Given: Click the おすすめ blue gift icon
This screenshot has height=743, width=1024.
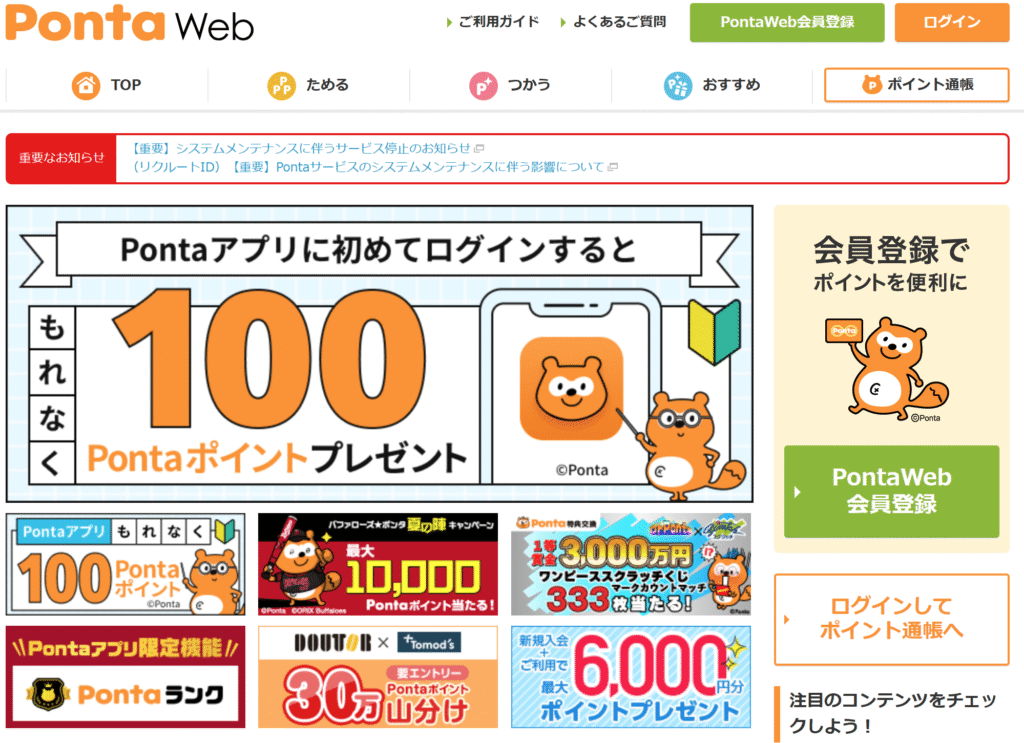Looking at the screenshot, I should 678,86.
